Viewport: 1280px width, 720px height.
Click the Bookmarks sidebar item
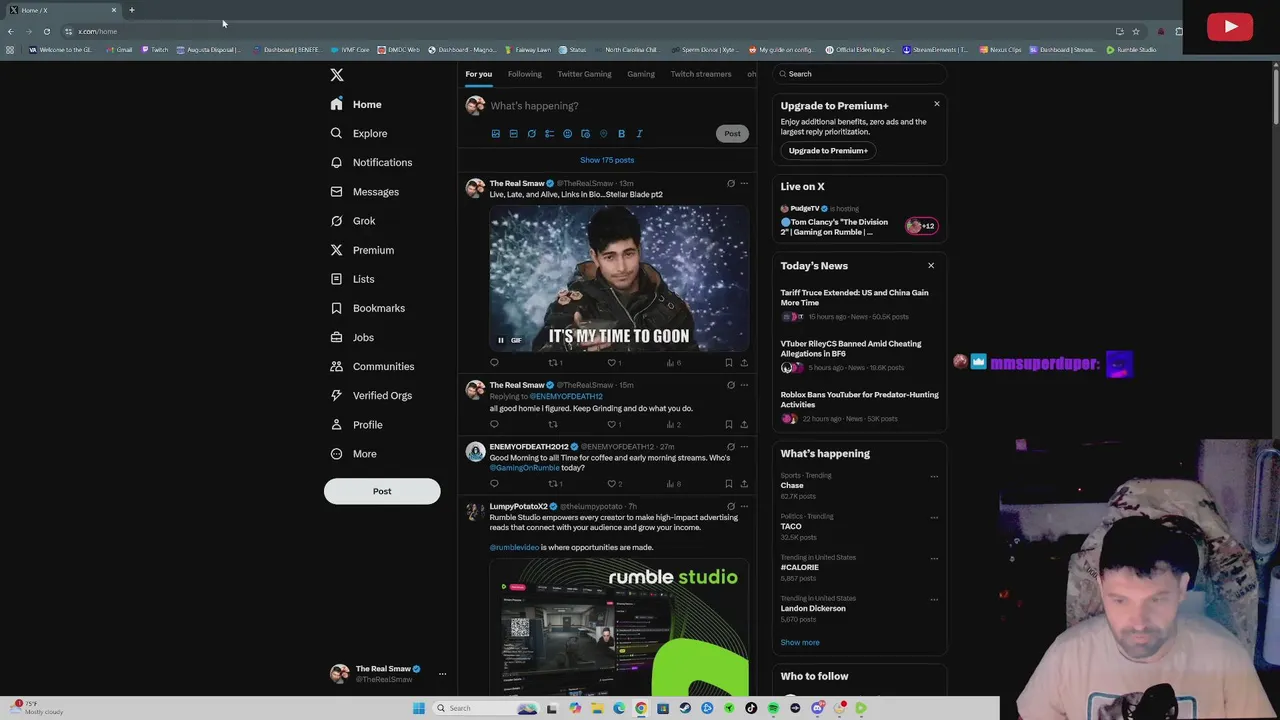click(368, 308)
